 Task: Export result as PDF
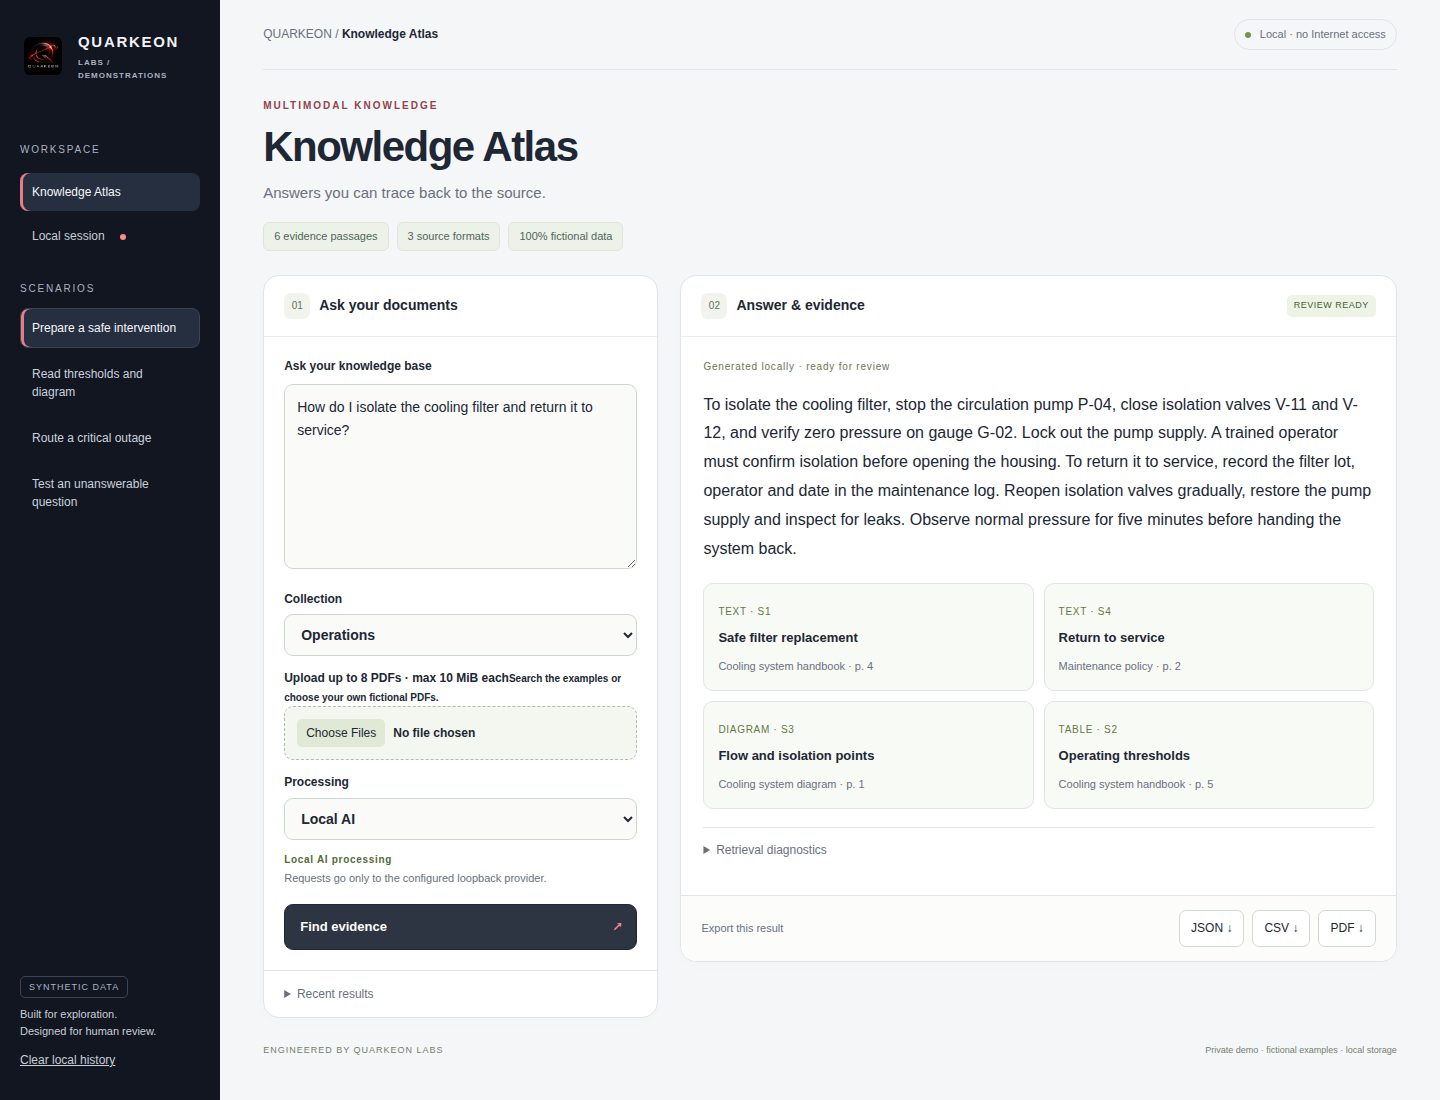(1347, 928)
